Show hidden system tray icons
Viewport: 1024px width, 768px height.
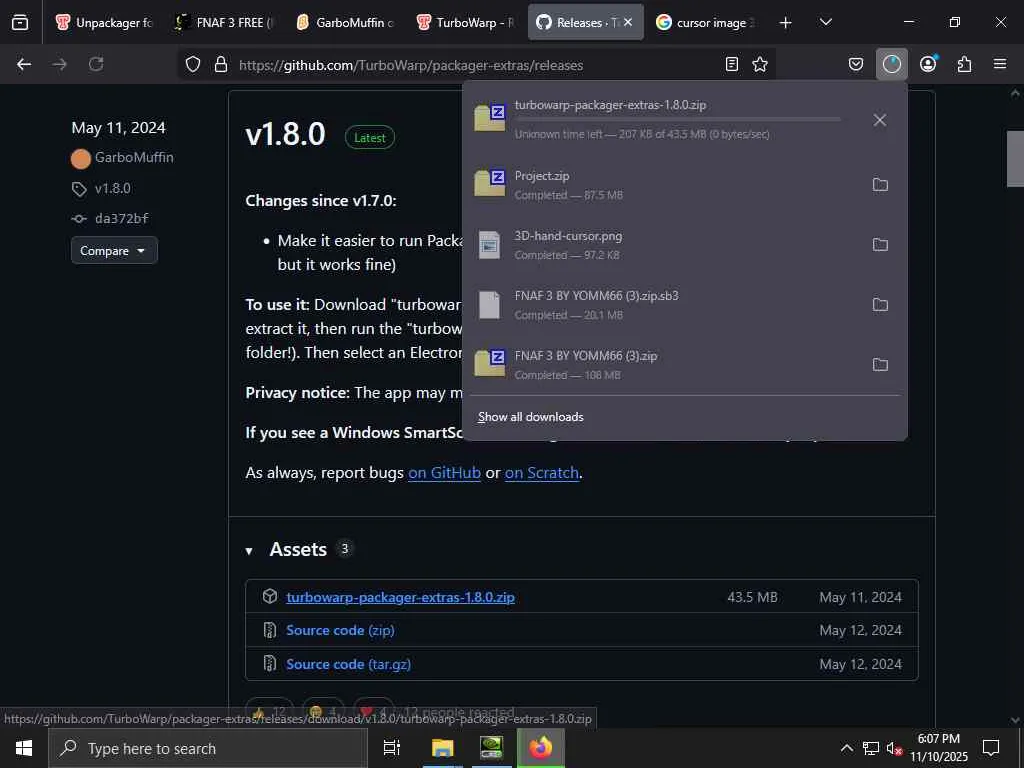846,748
